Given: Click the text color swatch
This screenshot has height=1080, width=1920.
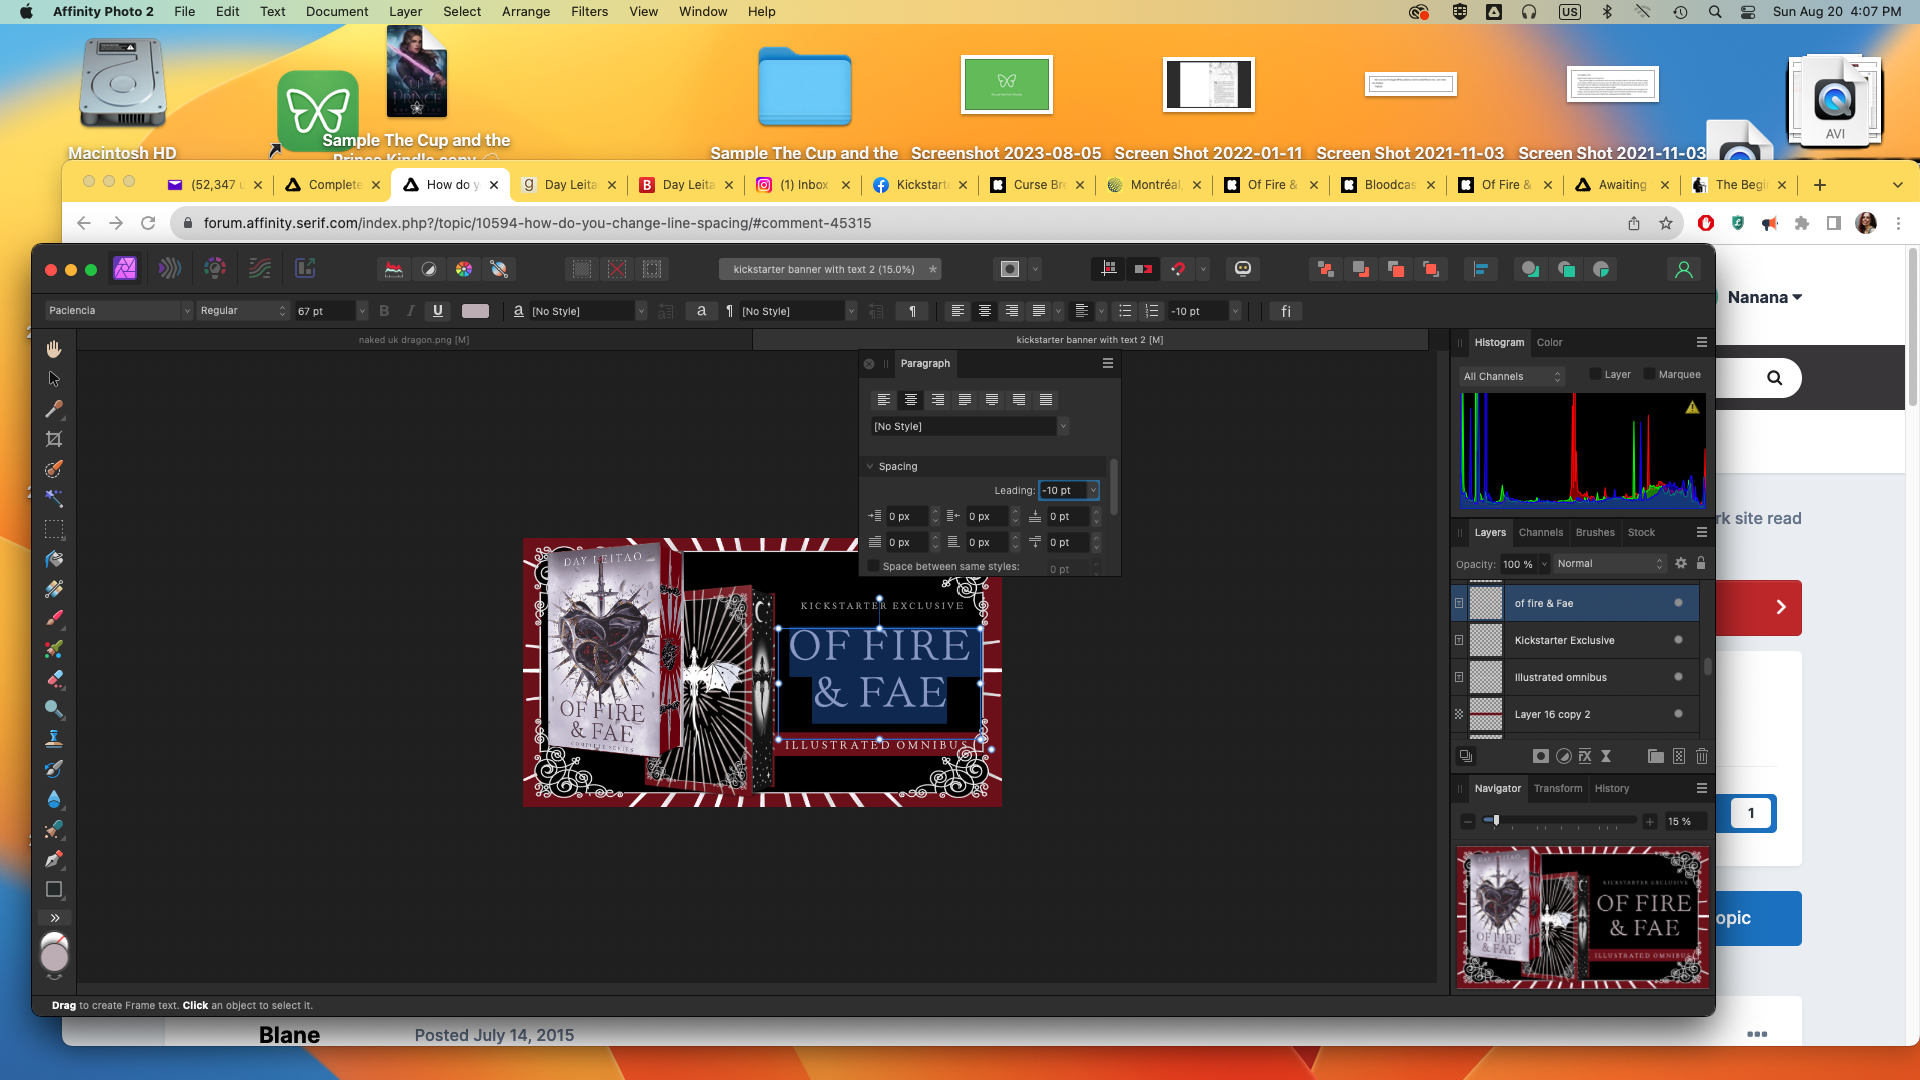Looking at the screenshot, I should (x=476, y=311).
